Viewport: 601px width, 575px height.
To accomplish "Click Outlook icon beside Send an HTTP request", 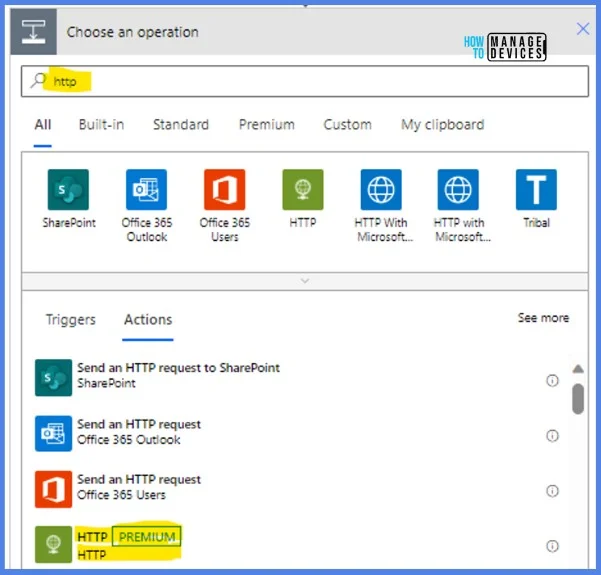I will (x=53, y=433).
